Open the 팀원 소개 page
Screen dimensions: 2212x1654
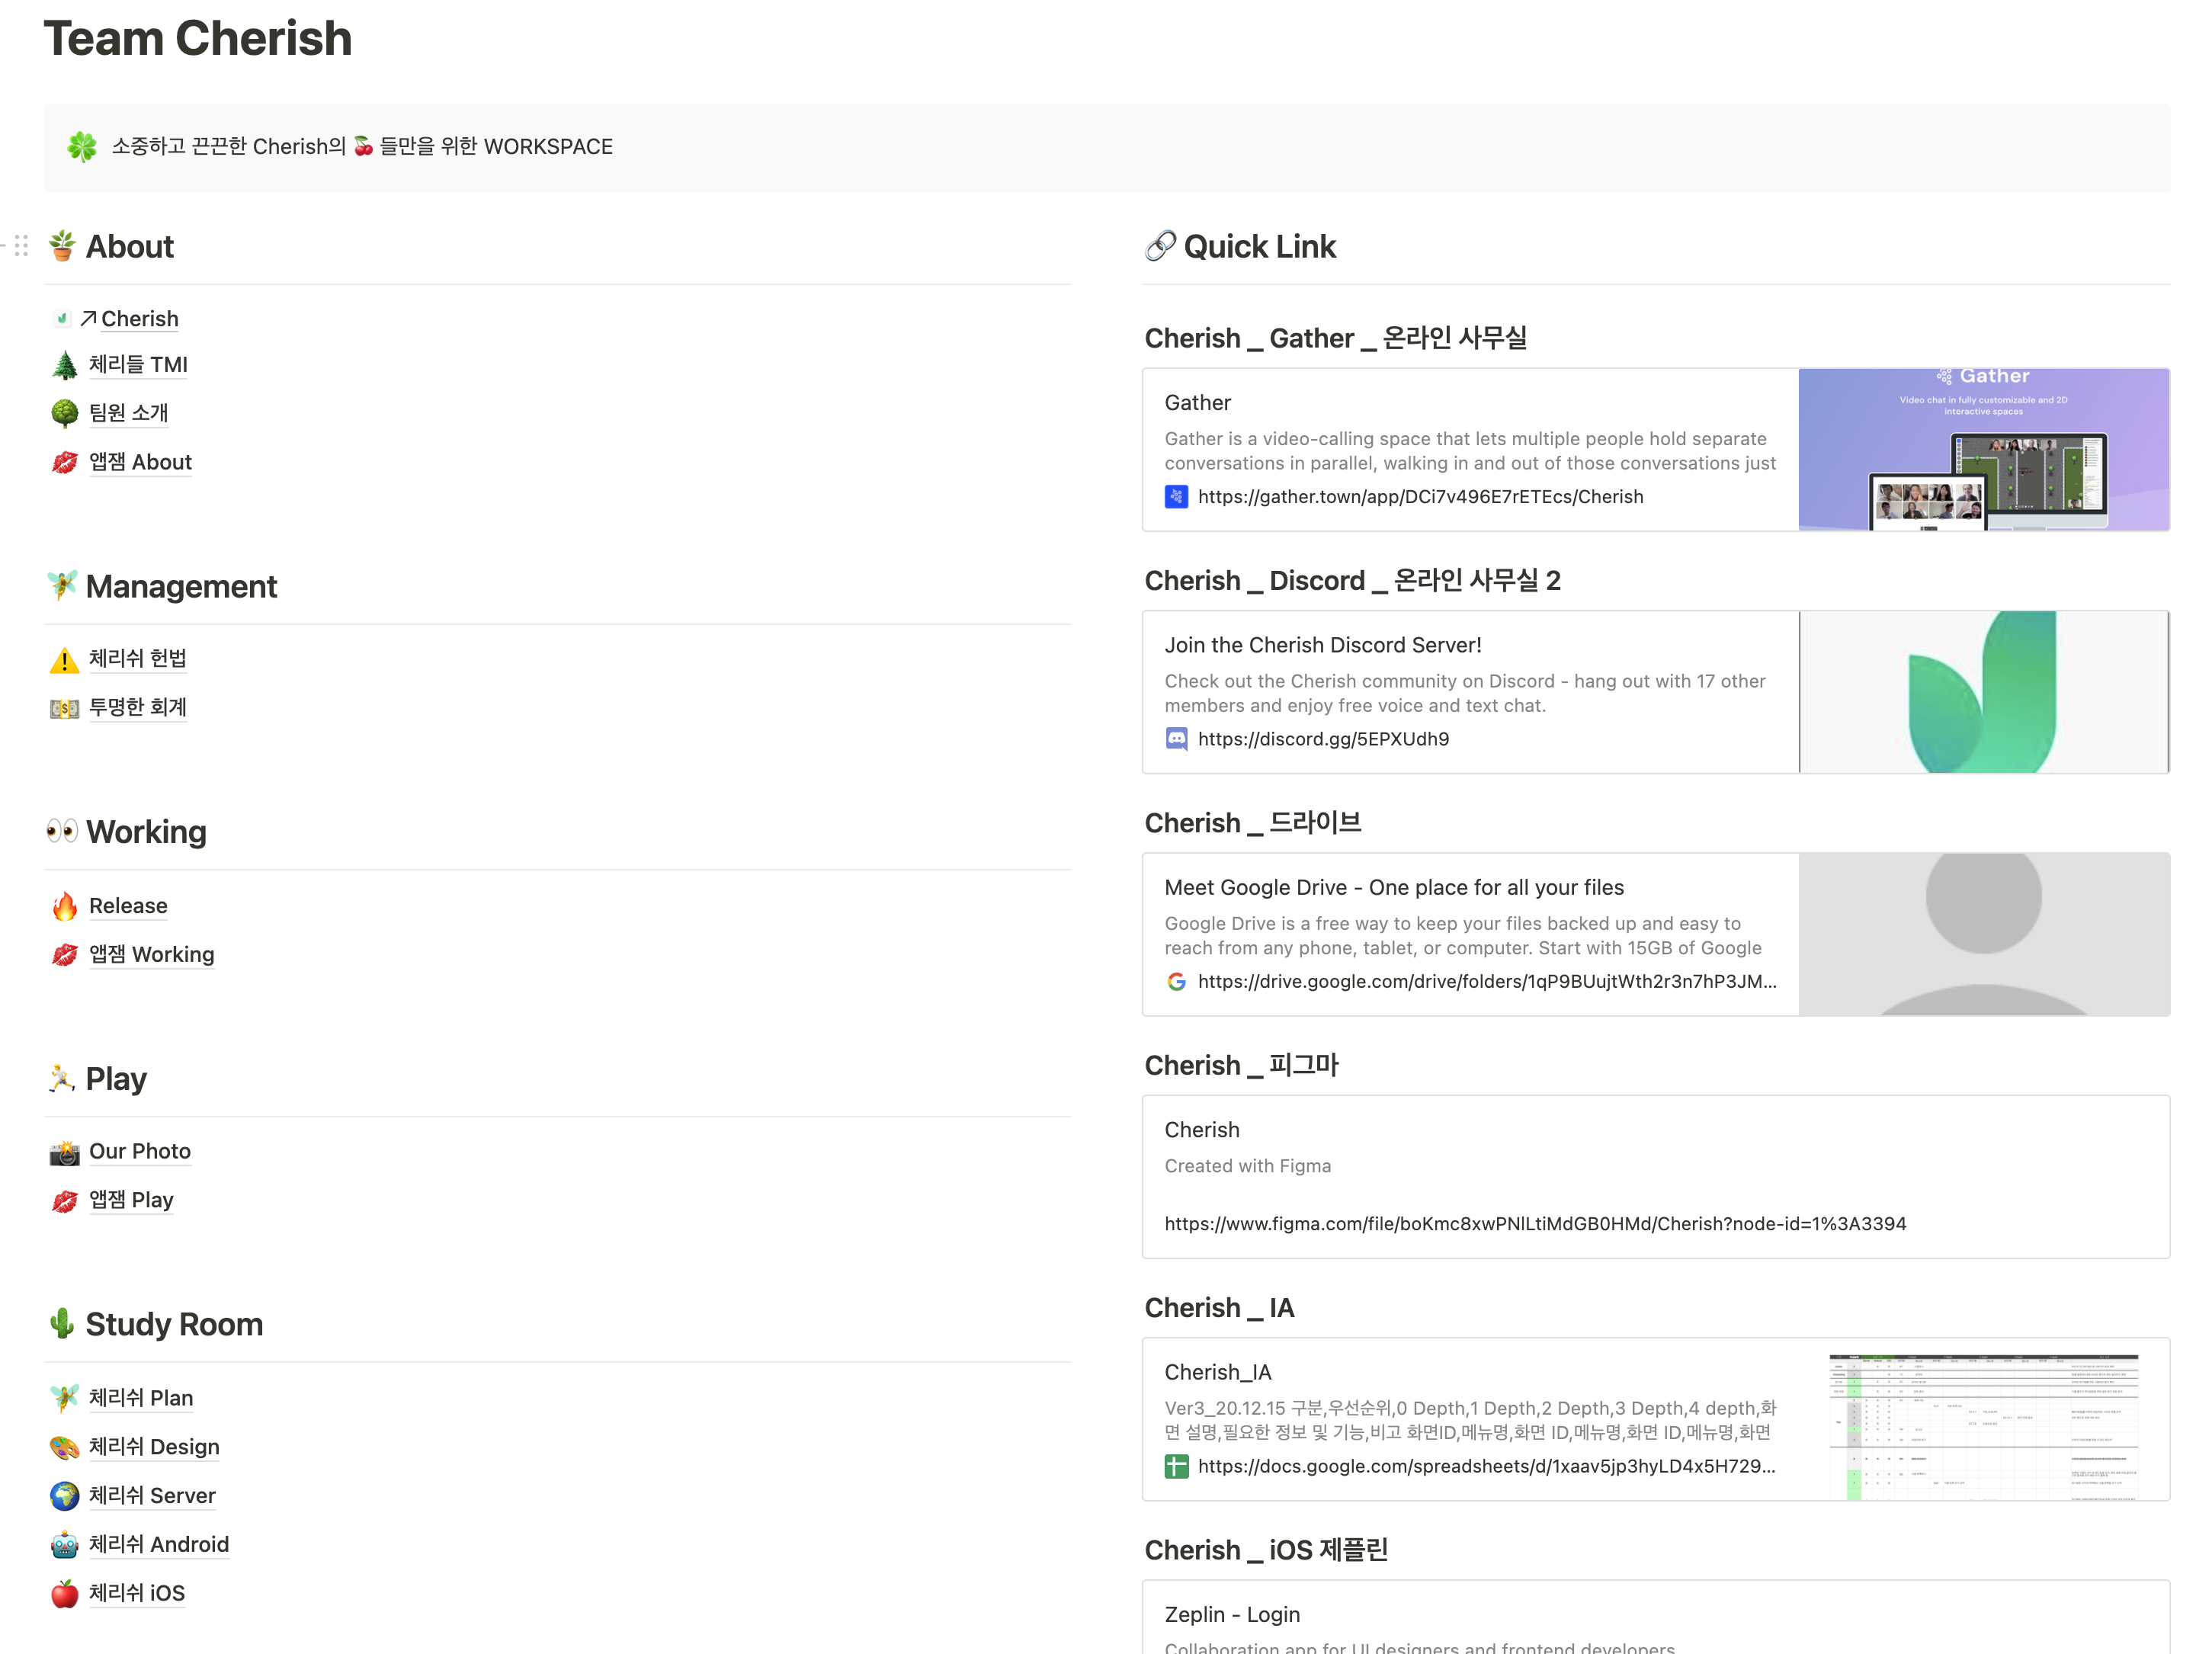coord(128,413)
